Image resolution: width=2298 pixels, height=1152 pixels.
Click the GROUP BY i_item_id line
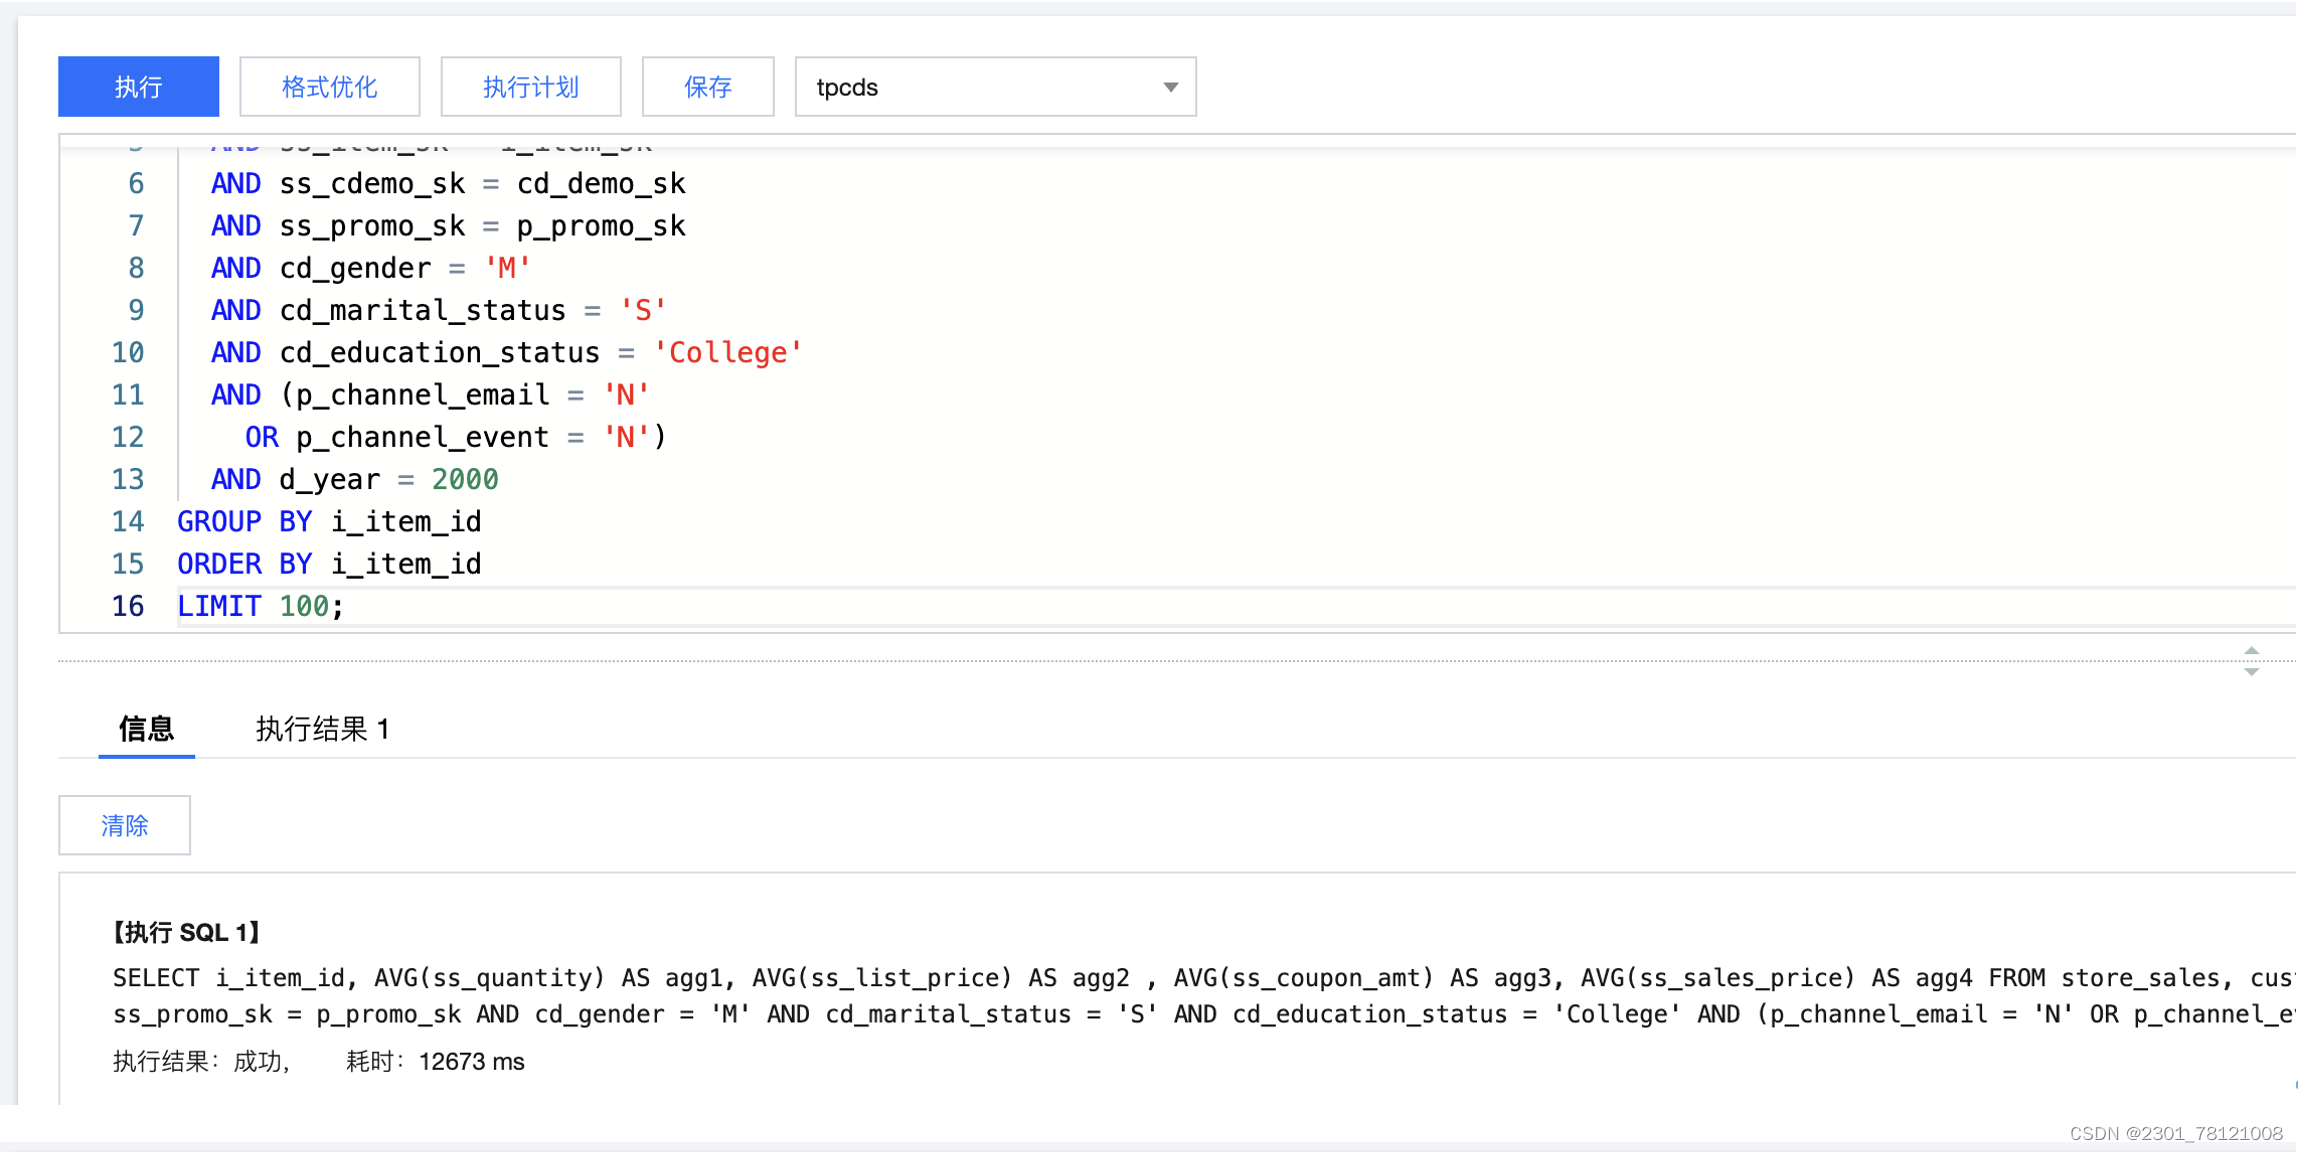[329, 522]
